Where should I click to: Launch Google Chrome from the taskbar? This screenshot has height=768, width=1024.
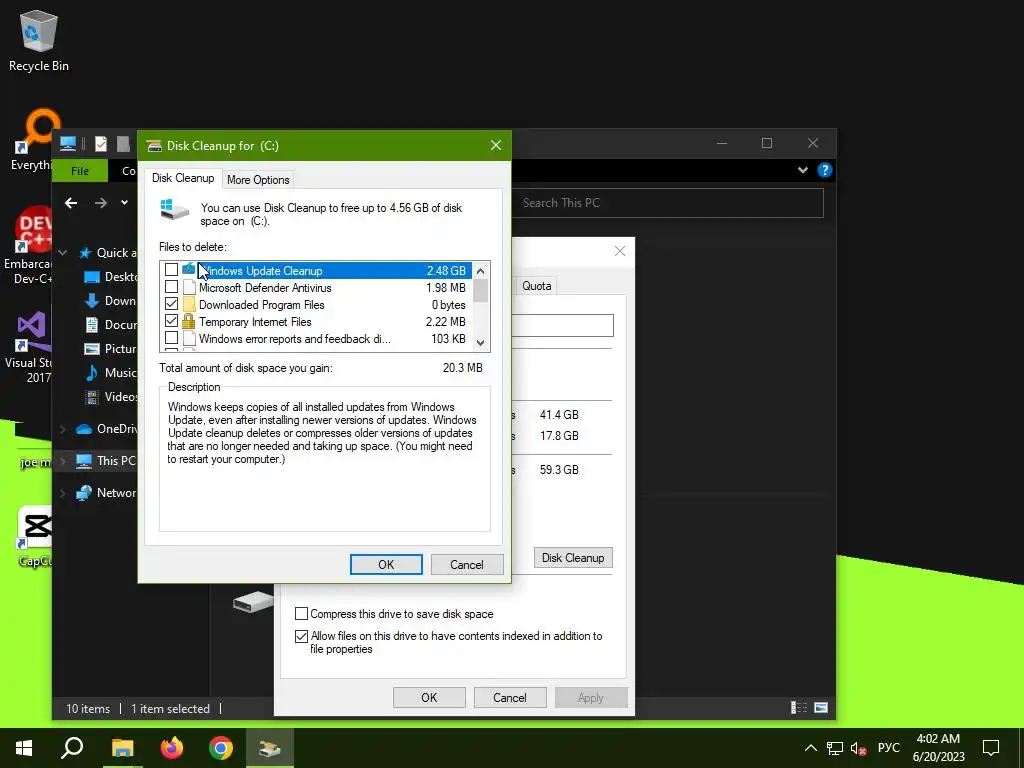click(221, 748)
